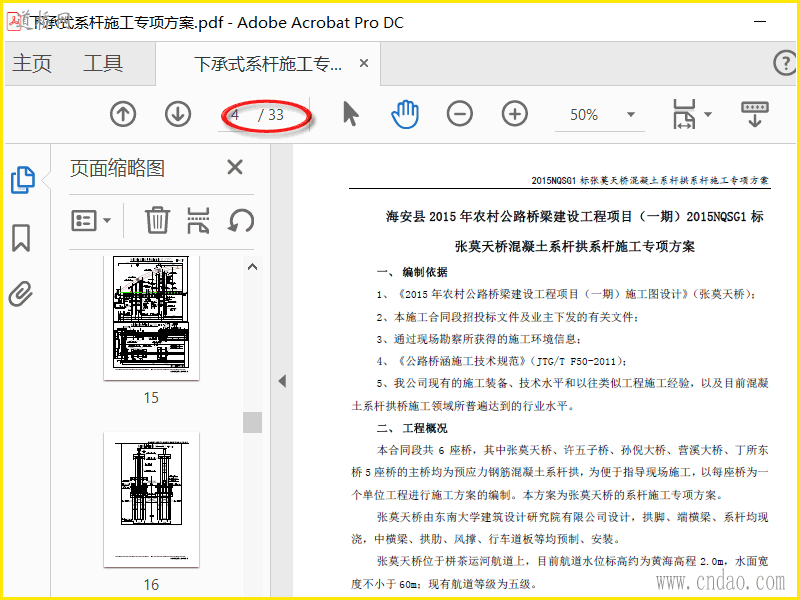This screenshot has height=600, width=800.
Task: Click the fit-width page display icon
Action: (x=684, y=114)
